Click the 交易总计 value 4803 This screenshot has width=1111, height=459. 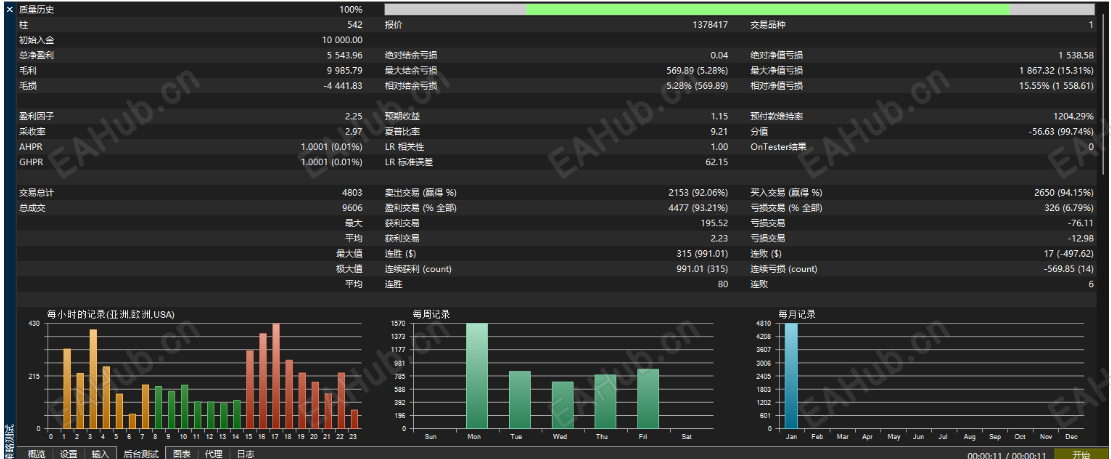tap(352, 193)
